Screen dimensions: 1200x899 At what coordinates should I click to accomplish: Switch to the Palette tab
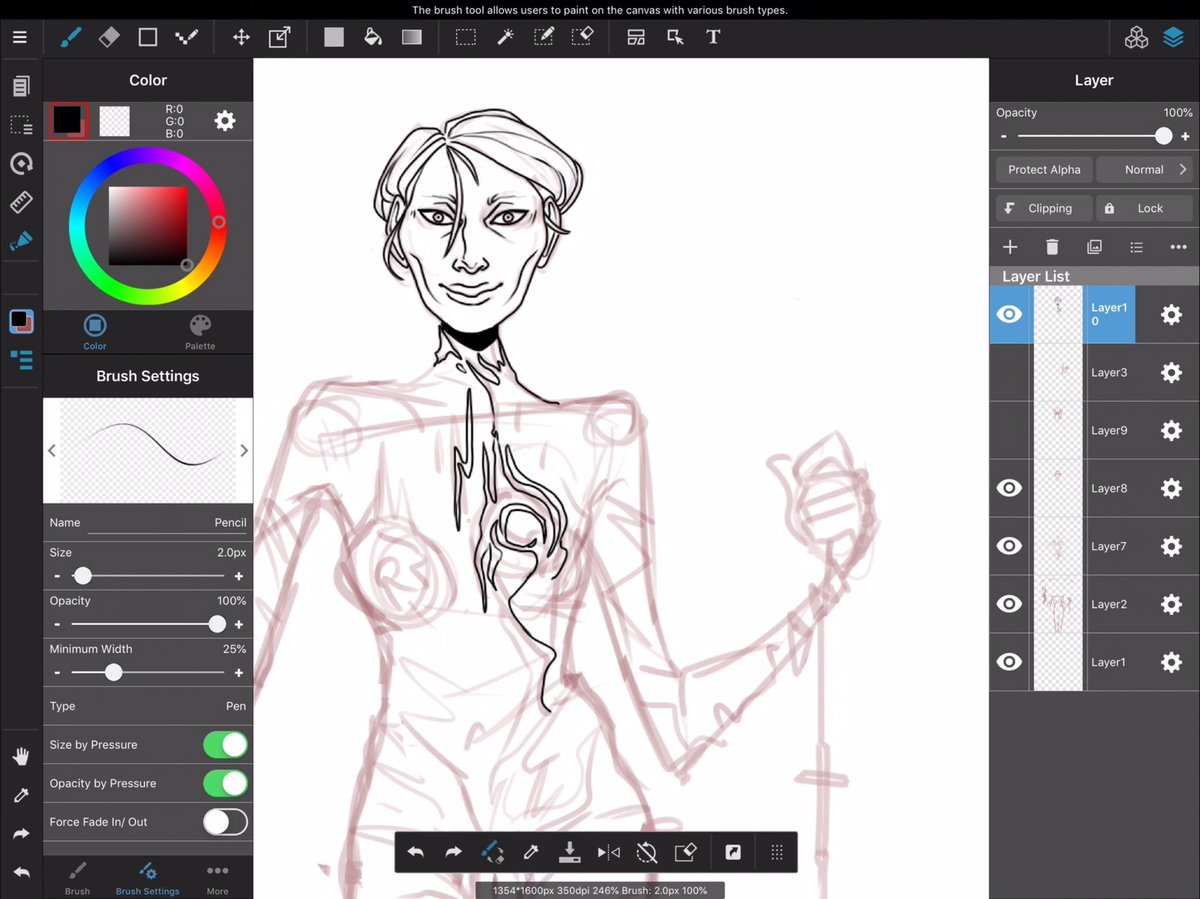pos(200,332)
